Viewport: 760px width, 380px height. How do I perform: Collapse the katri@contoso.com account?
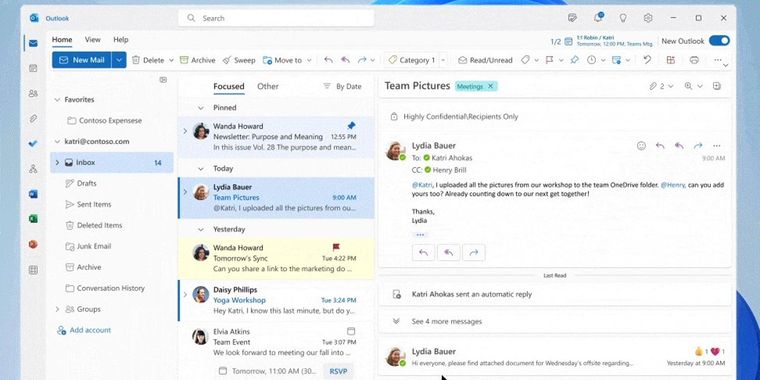(57, 142)
